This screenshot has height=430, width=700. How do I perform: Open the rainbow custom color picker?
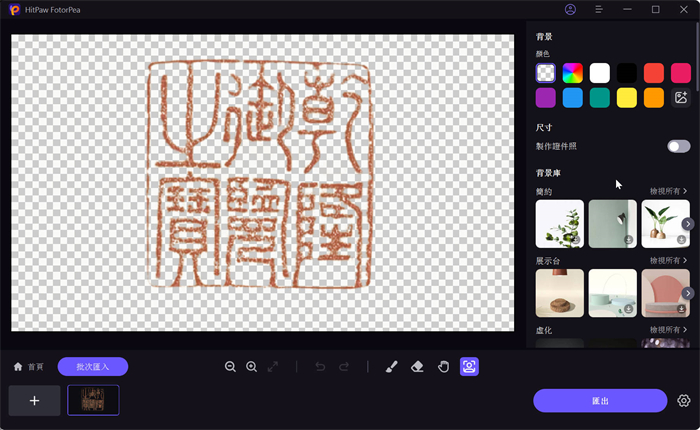pos(573,73)
